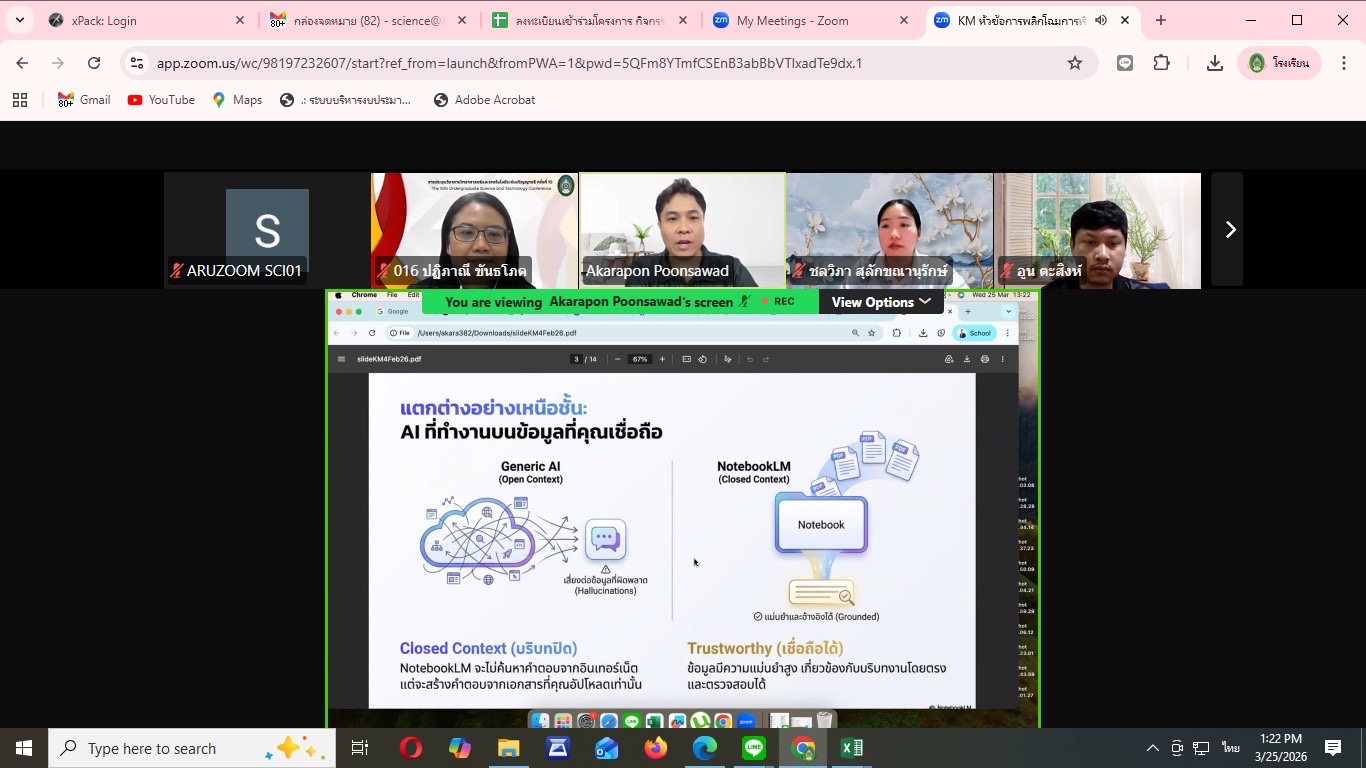Open the Gmail bookmark
This screenshot has width=1366, height=768.
[84, 100]
